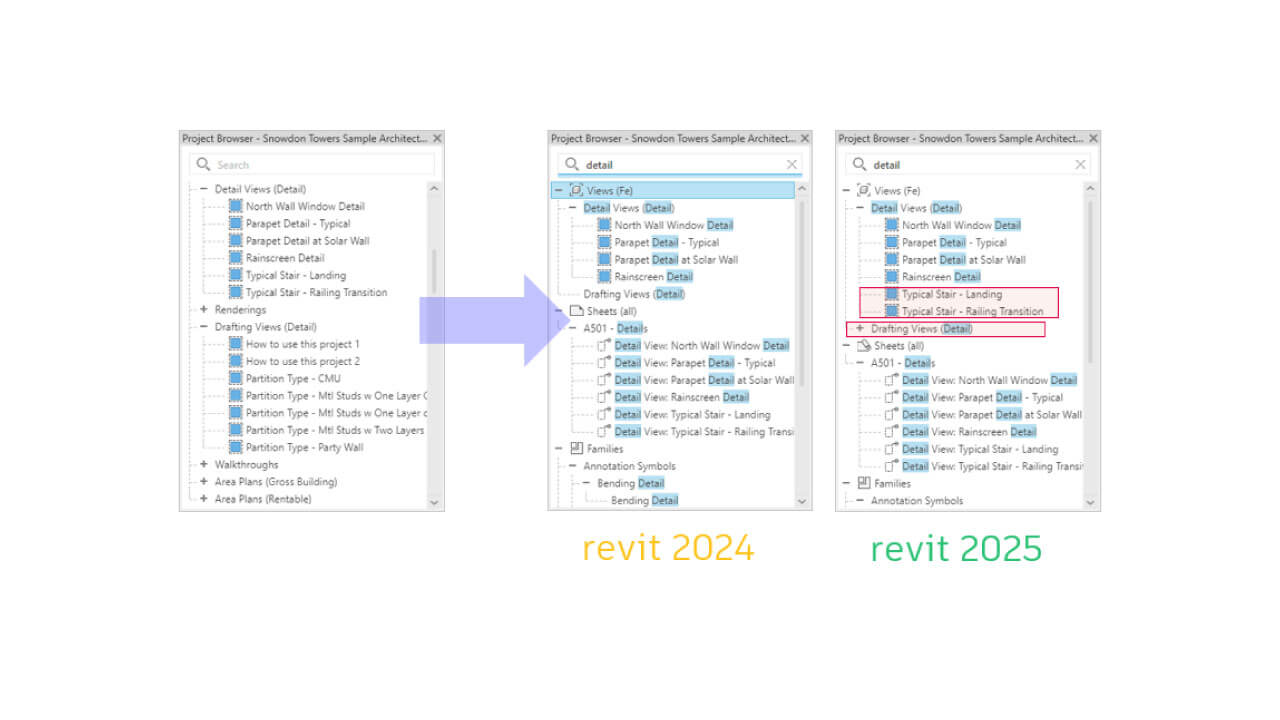Click the Parapet Detail - Typical view icon in left panel
Viewport: 1280px width, 720px height.
[235, 223]
